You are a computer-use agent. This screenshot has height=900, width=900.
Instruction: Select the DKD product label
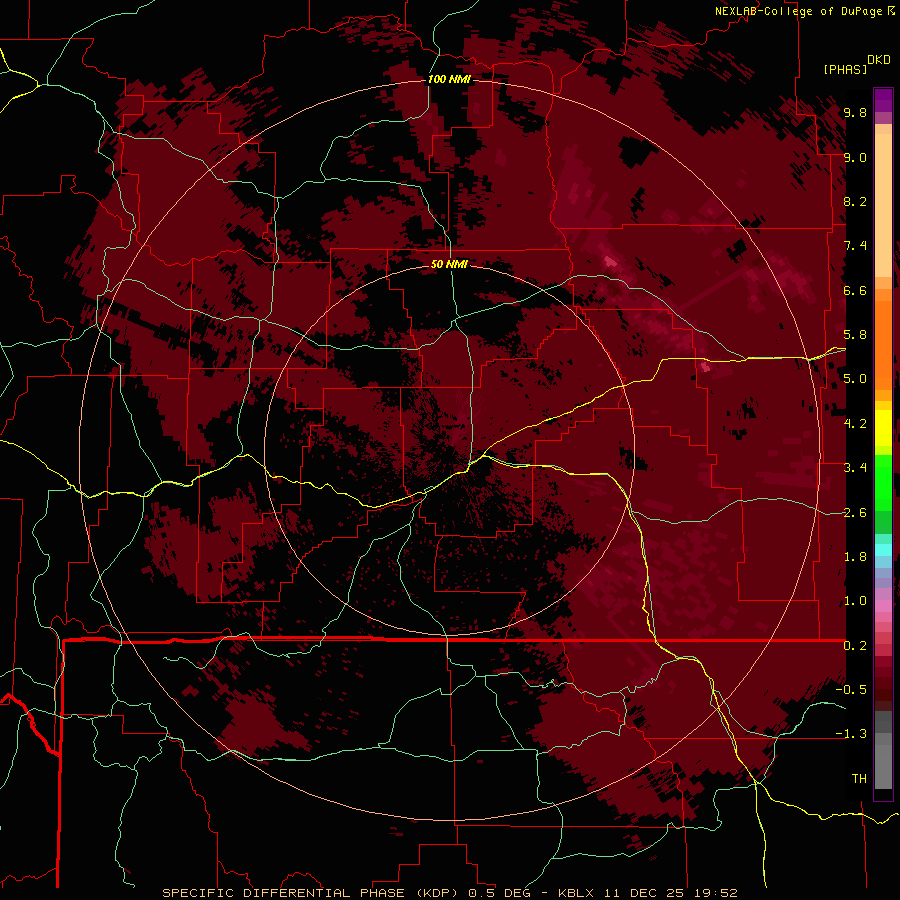(879, 60)
